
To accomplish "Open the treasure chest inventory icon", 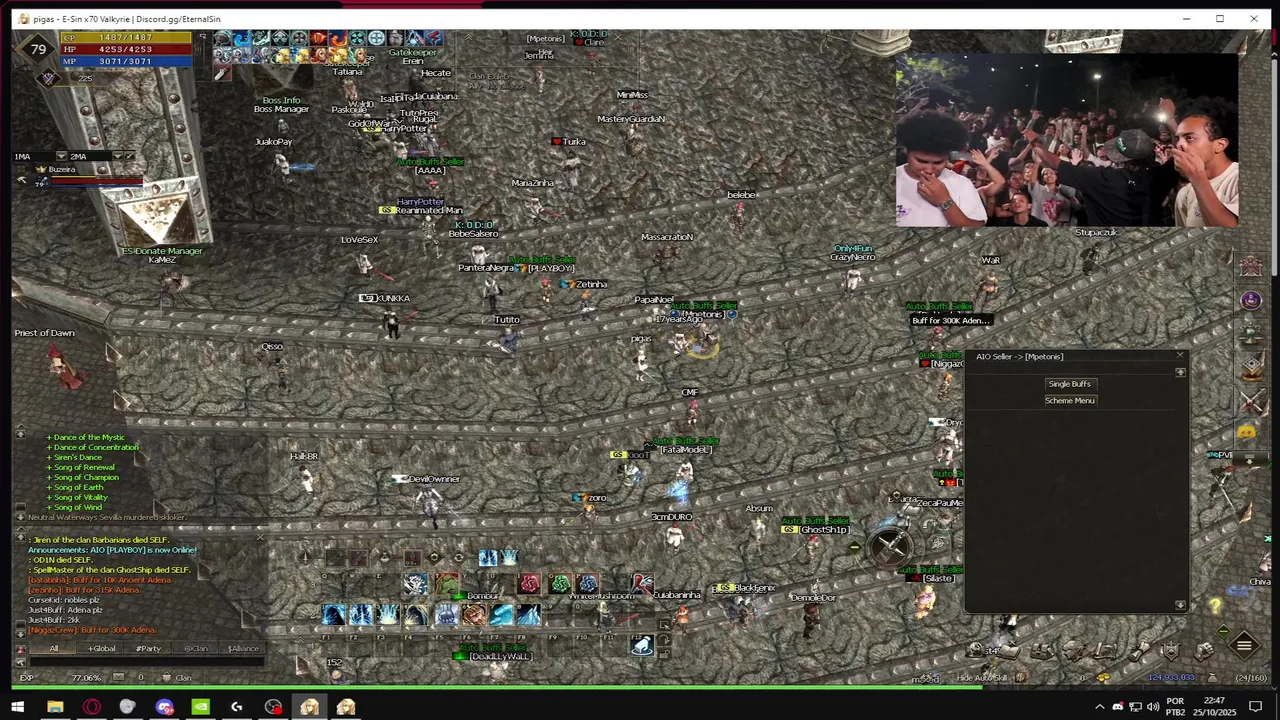I will 1042,651.
